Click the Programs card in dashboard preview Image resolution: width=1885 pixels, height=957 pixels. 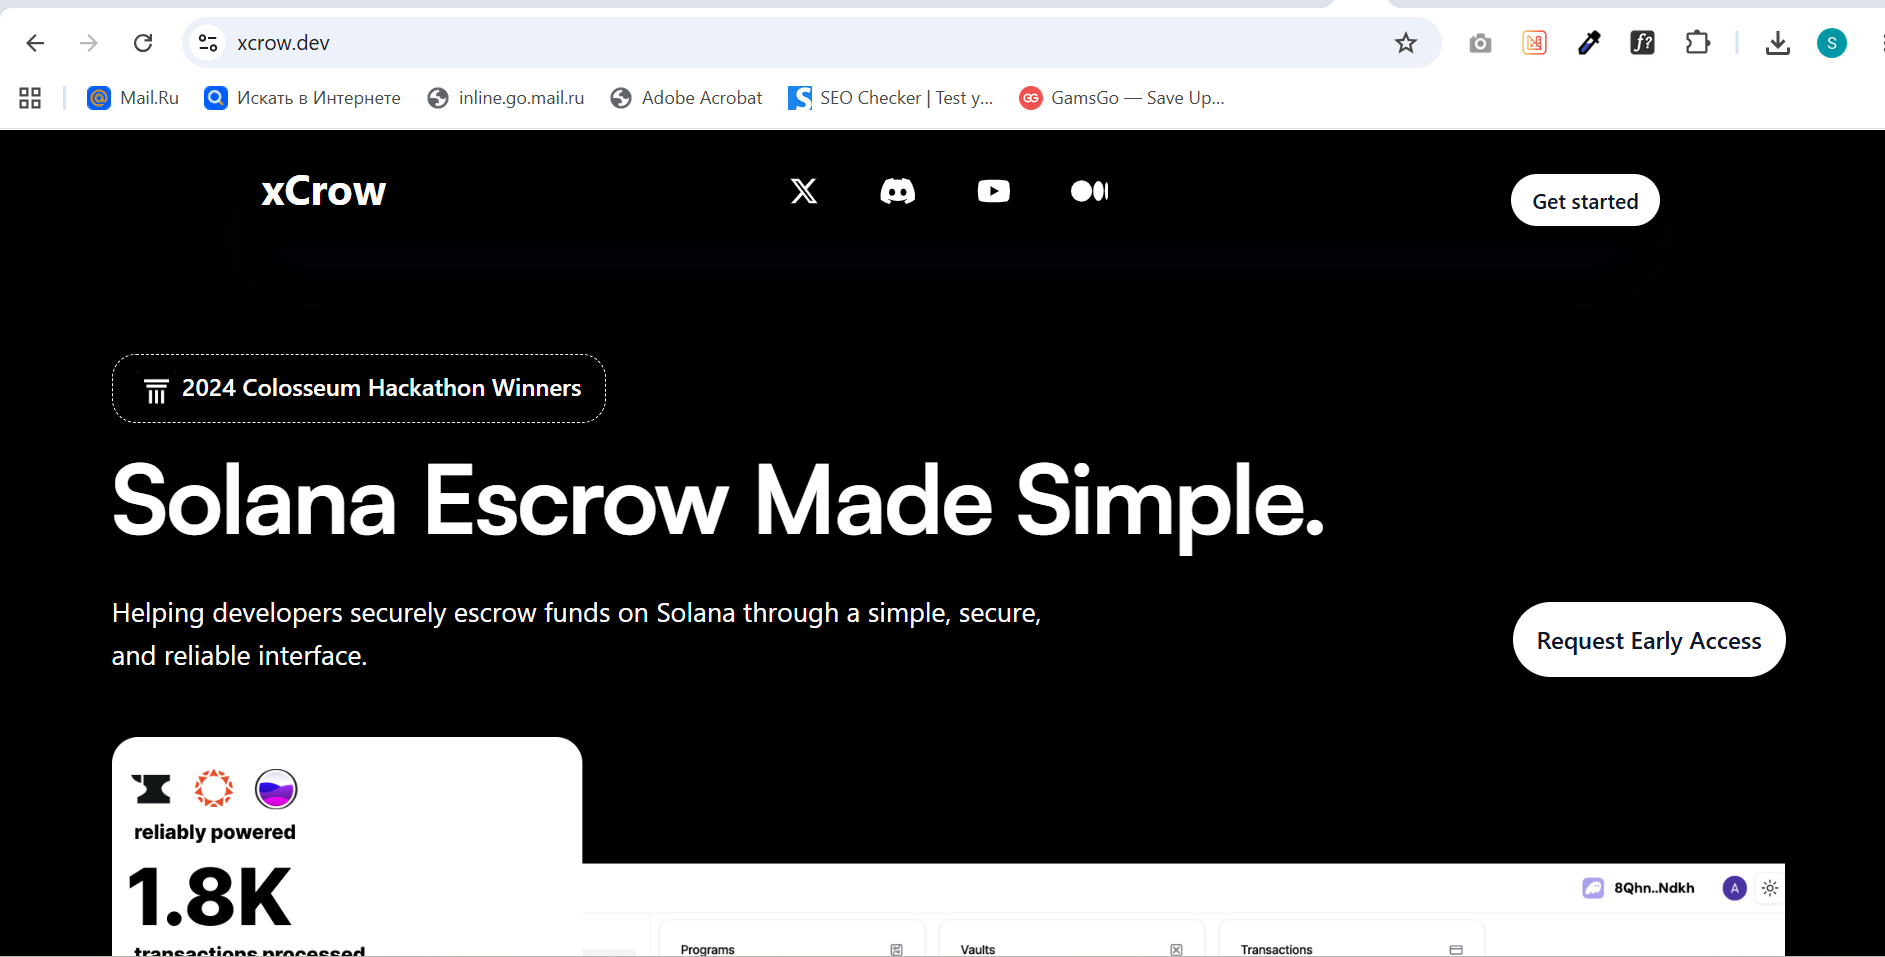coord(792,939)
